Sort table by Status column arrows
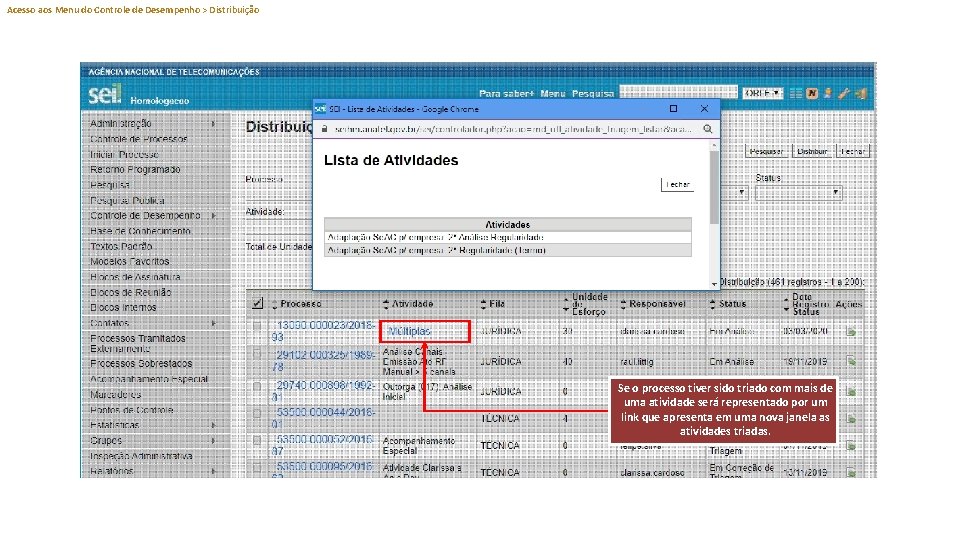 click(713, 304)
